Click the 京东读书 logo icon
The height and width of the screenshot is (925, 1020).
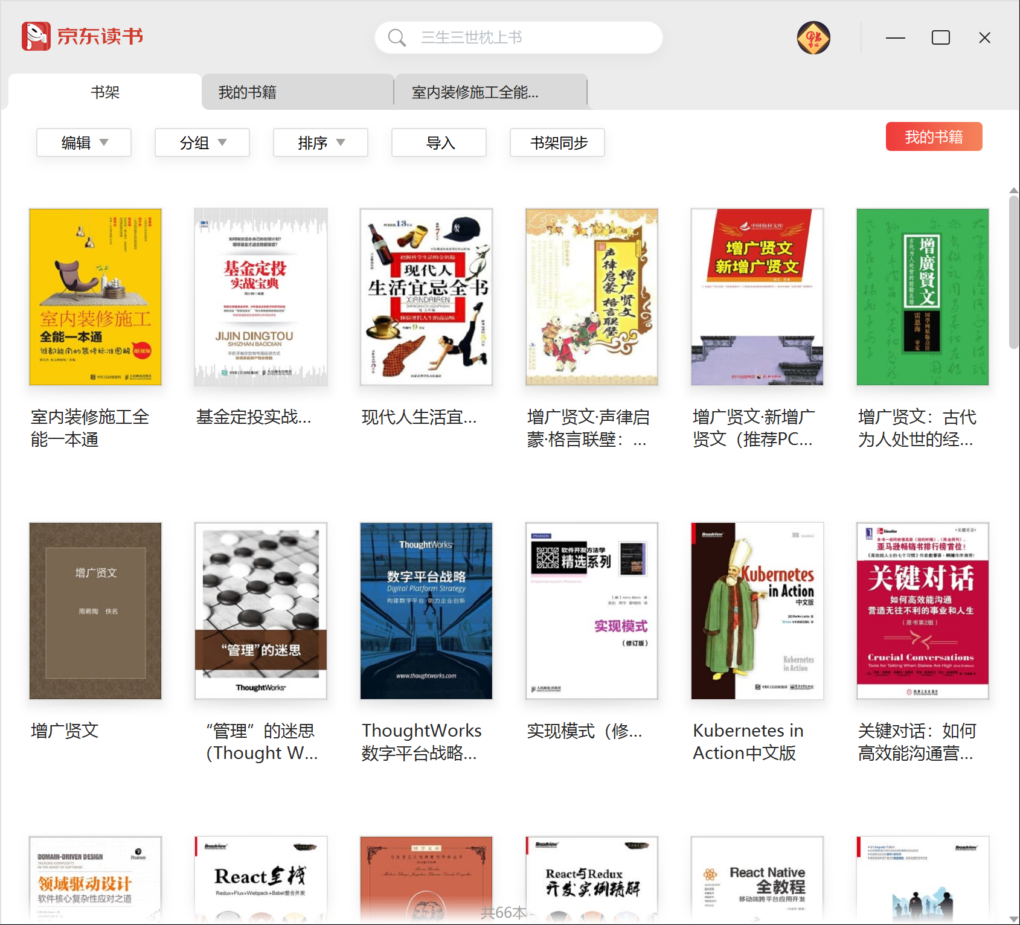[x=35, y=36]
